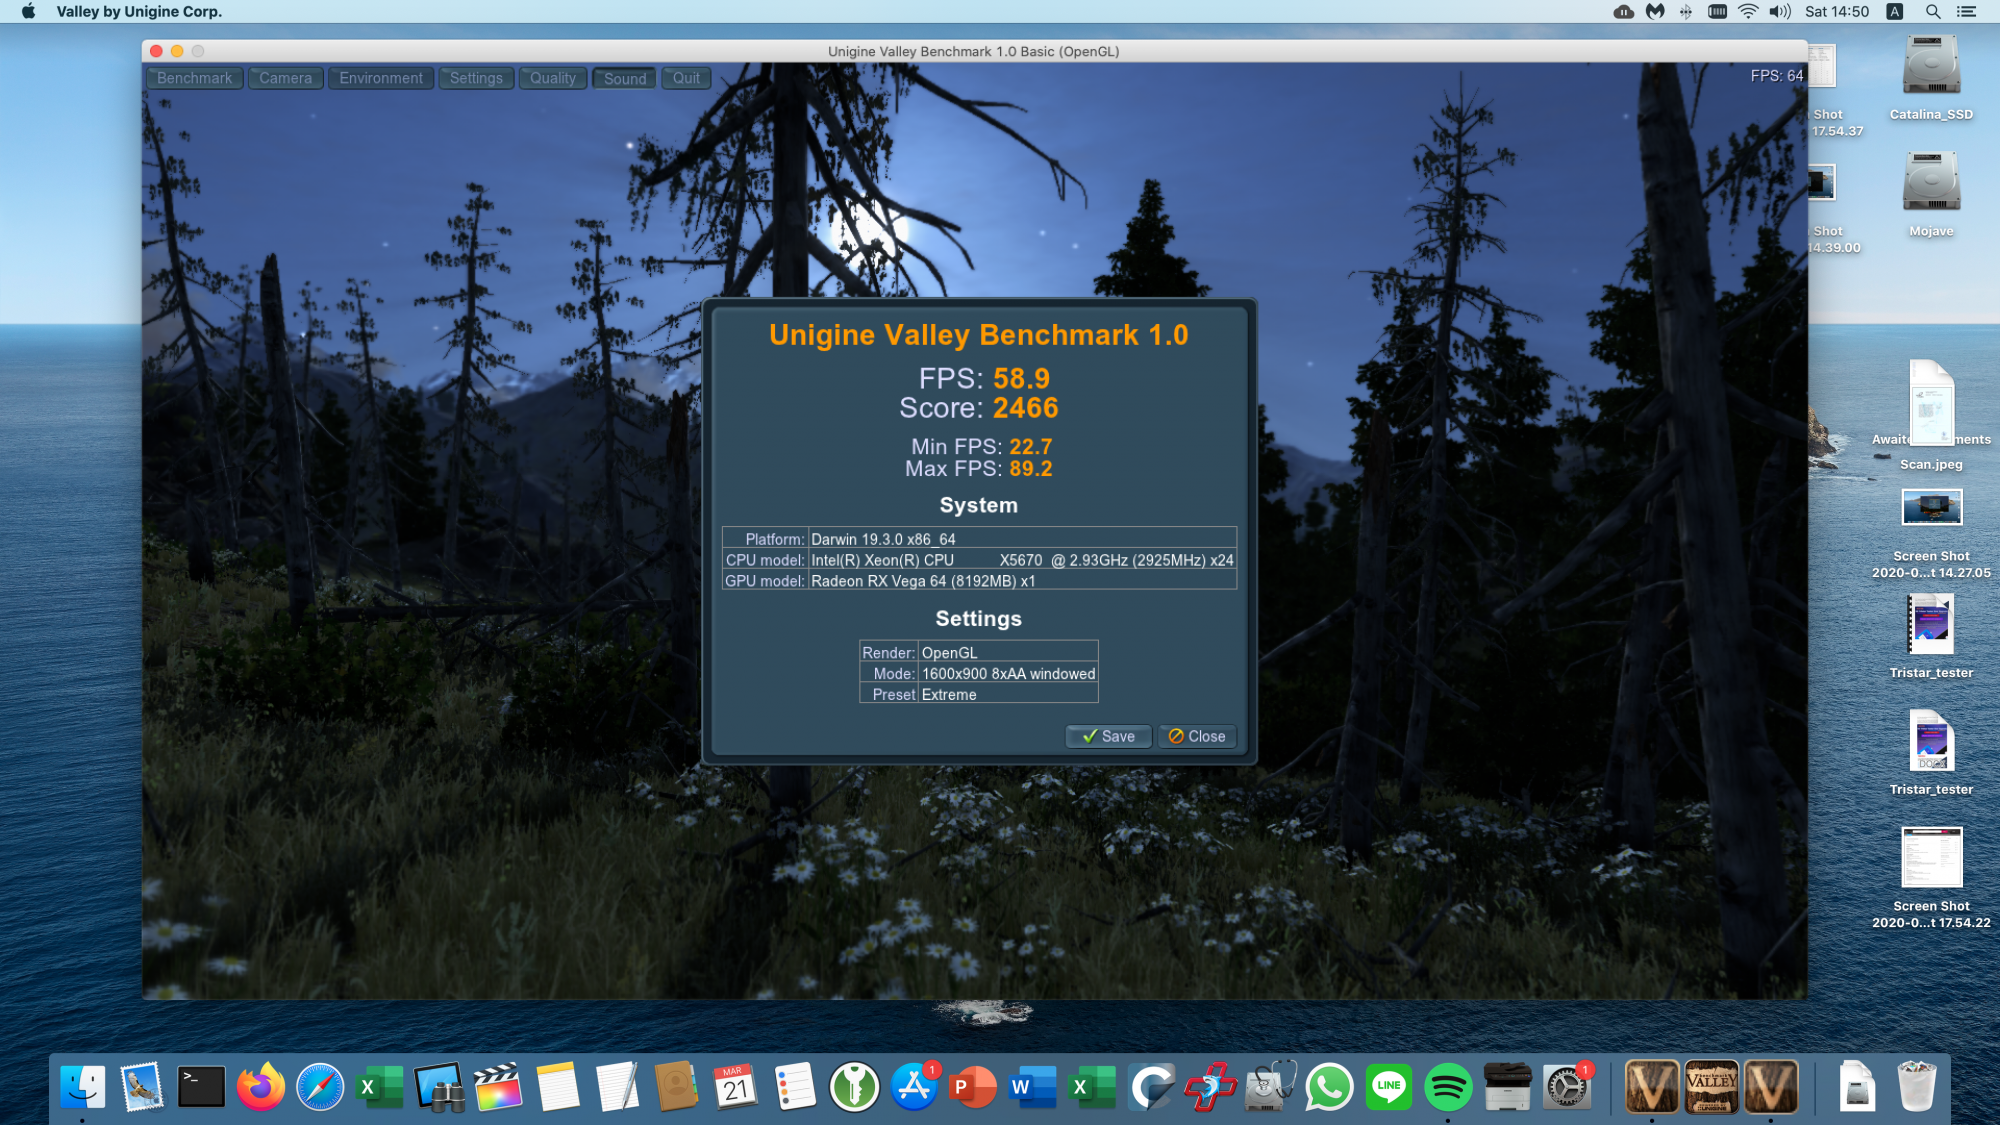Image resolution: width=2000 pixels, height=1125 pixels.
Task: Launch KeePassXC green key icon
Action: [854, 1087]
